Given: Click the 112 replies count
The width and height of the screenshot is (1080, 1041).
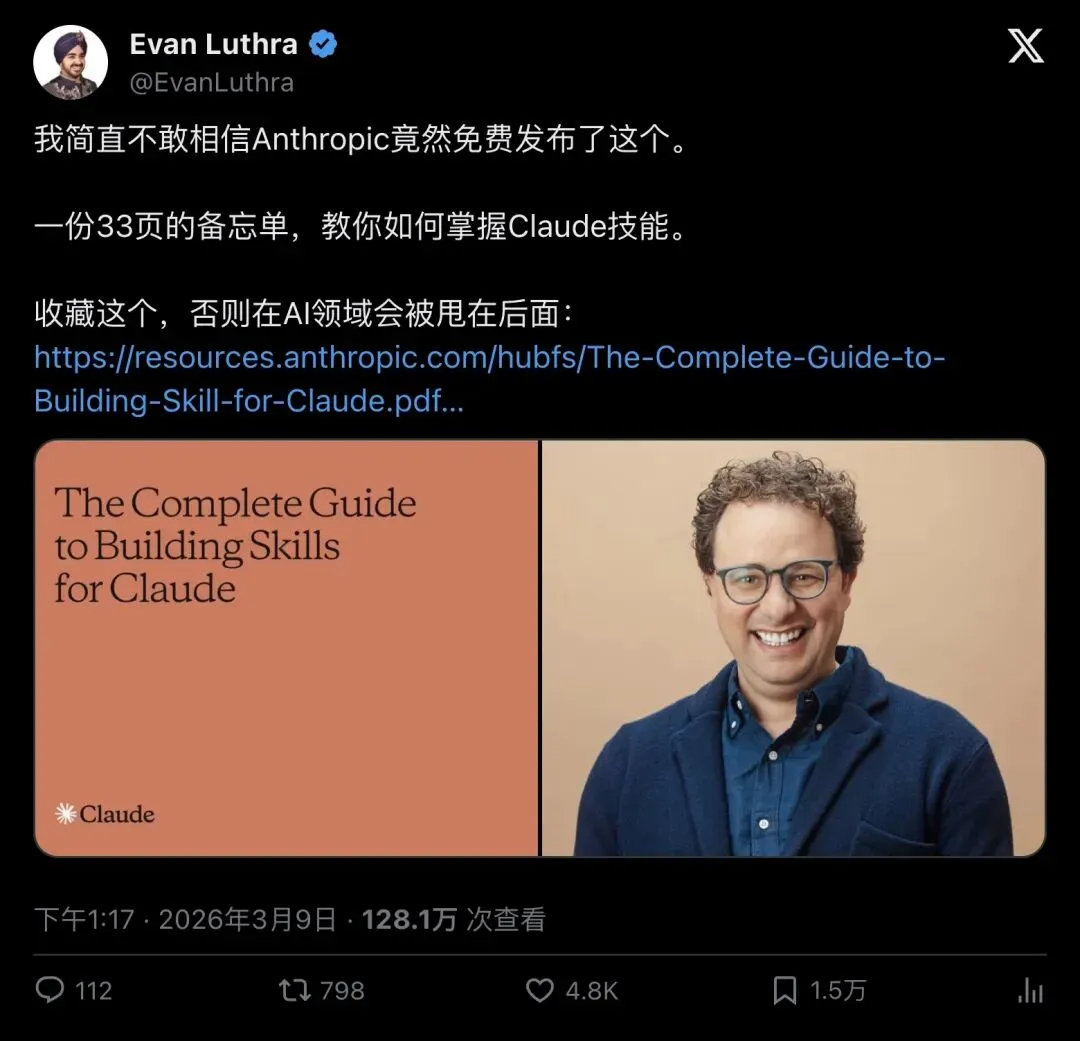Looking at the screenshot, I should [93, 991].
